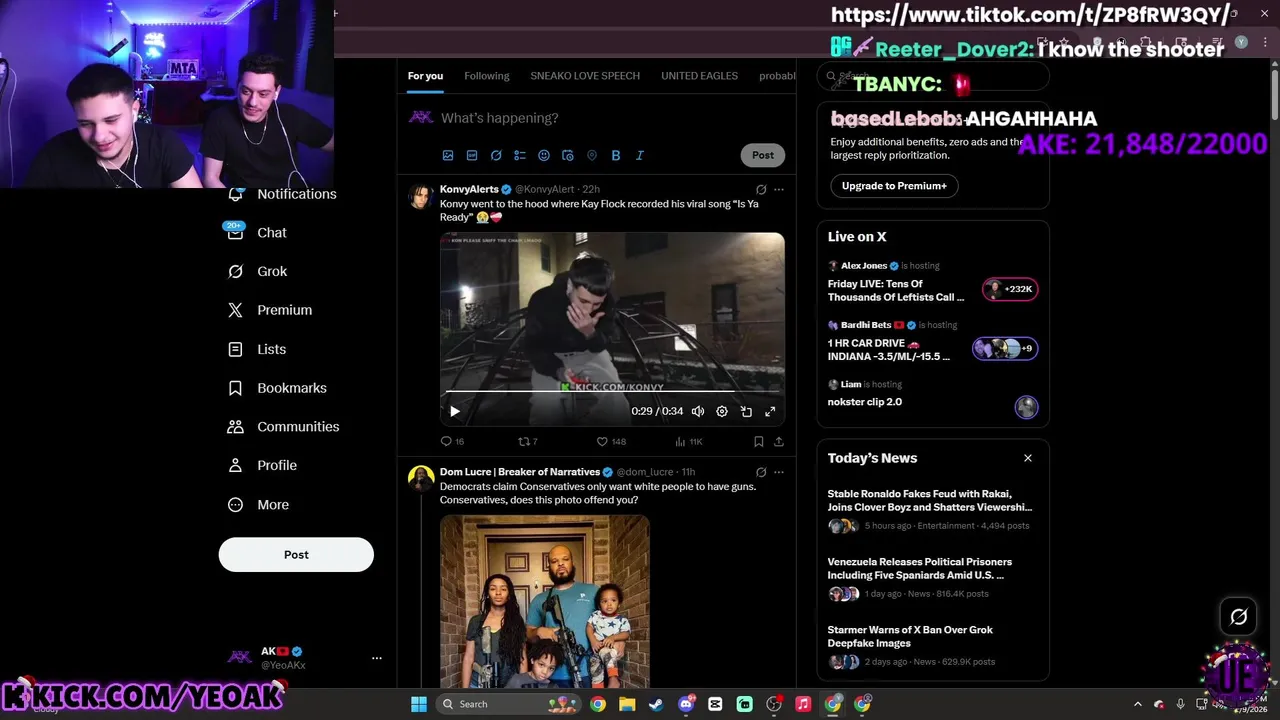Open Grok actions on Dom Lucre post

(761, 472)
